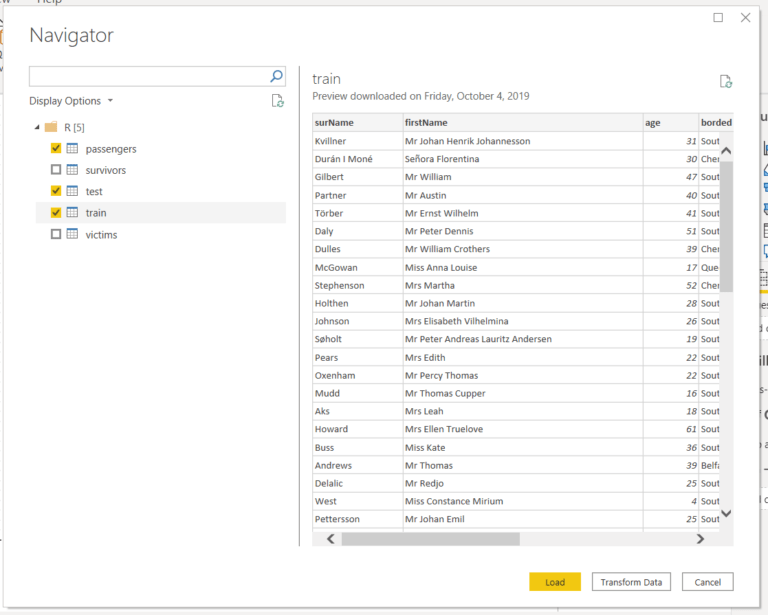Collapse the R [5] folder tree node
This screenshot has height=615, width=768.
pyautogui.click(x=38, y=127)
